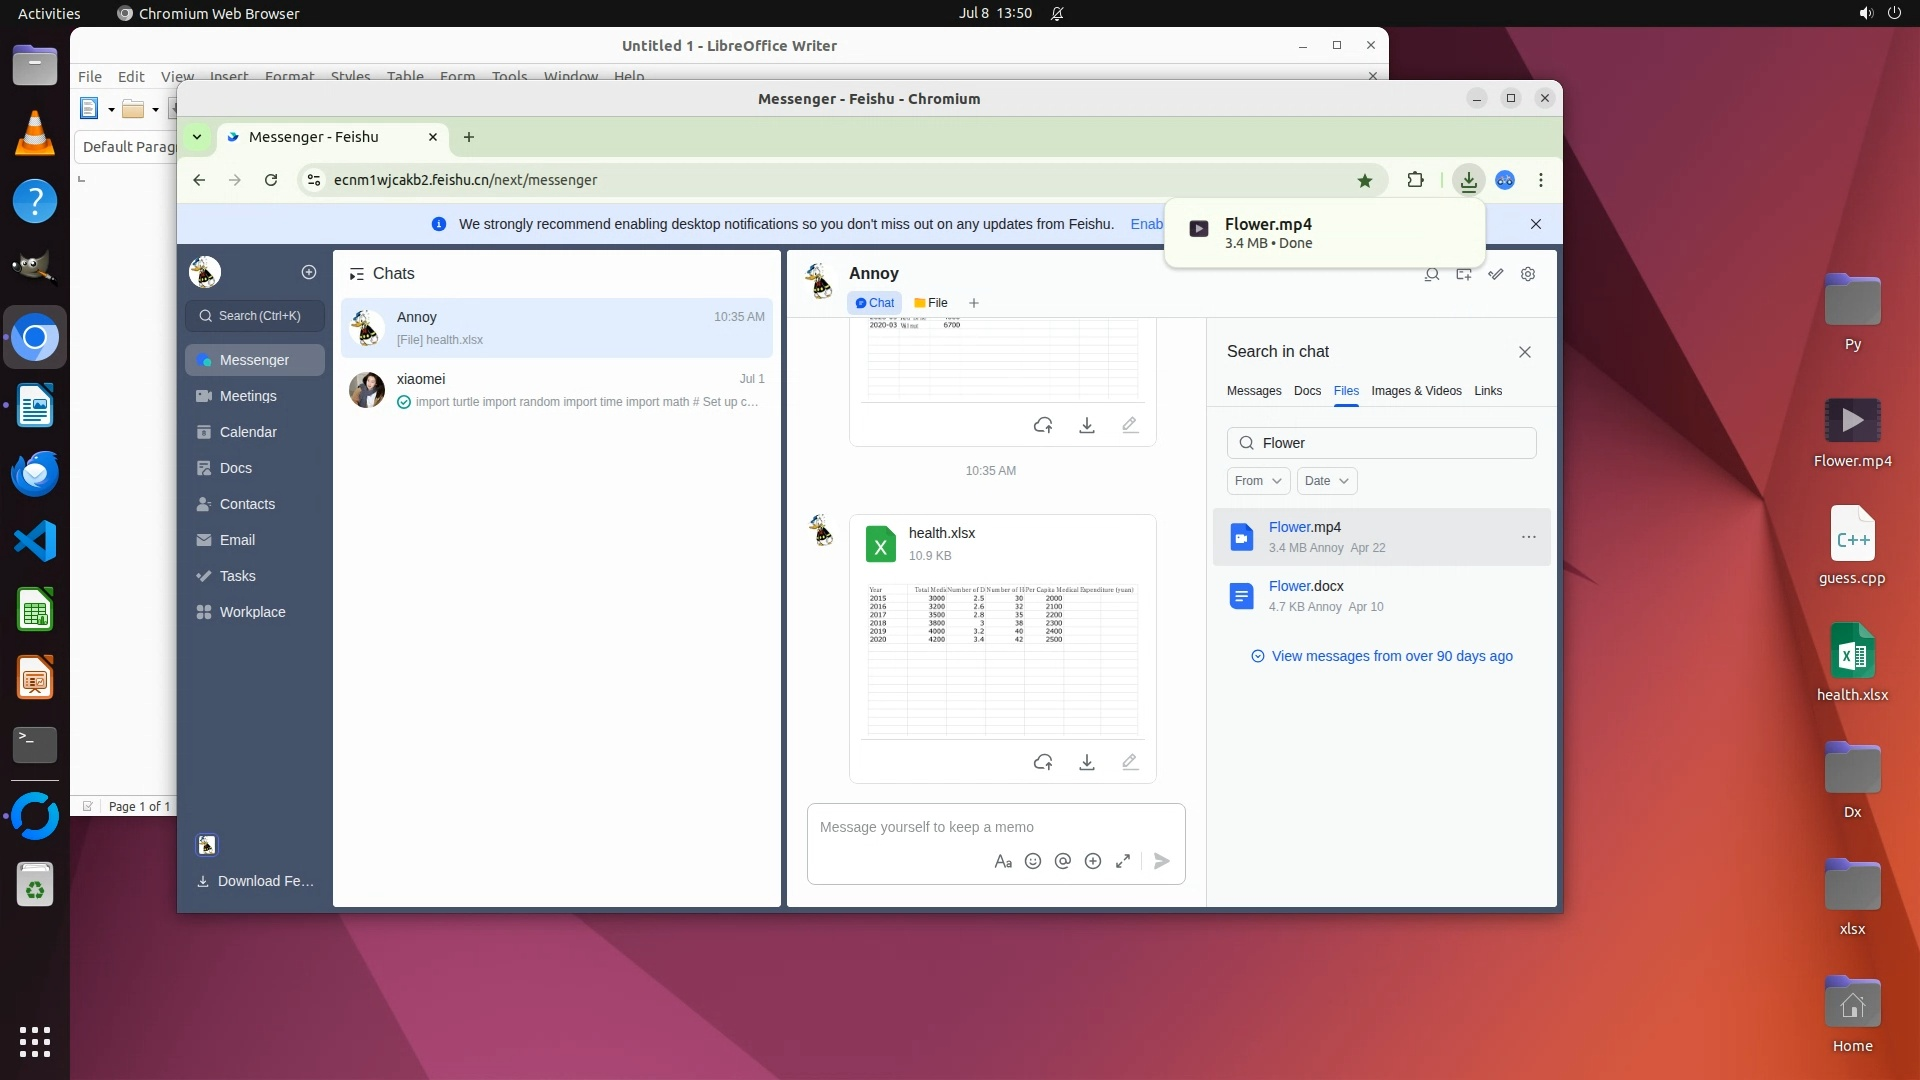Image resolution: width=1920 pixels, height=1080 pixels.
Task: Expand the From filter dropdown
Action: 1257,481
